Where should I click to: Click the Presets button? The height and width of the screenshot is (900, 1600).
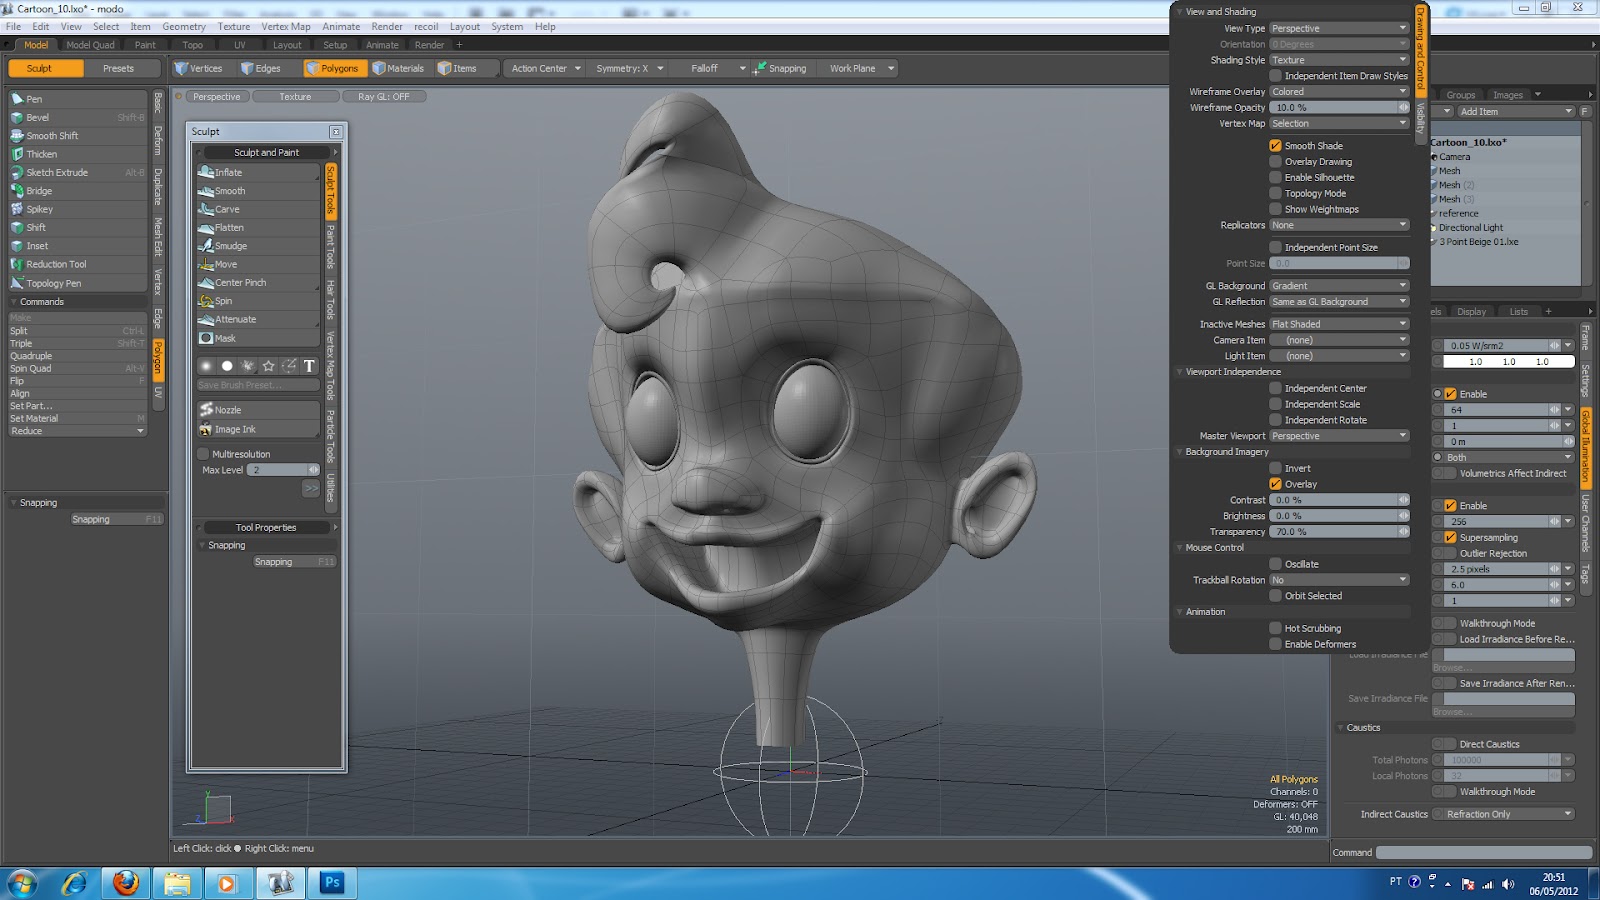118,68
